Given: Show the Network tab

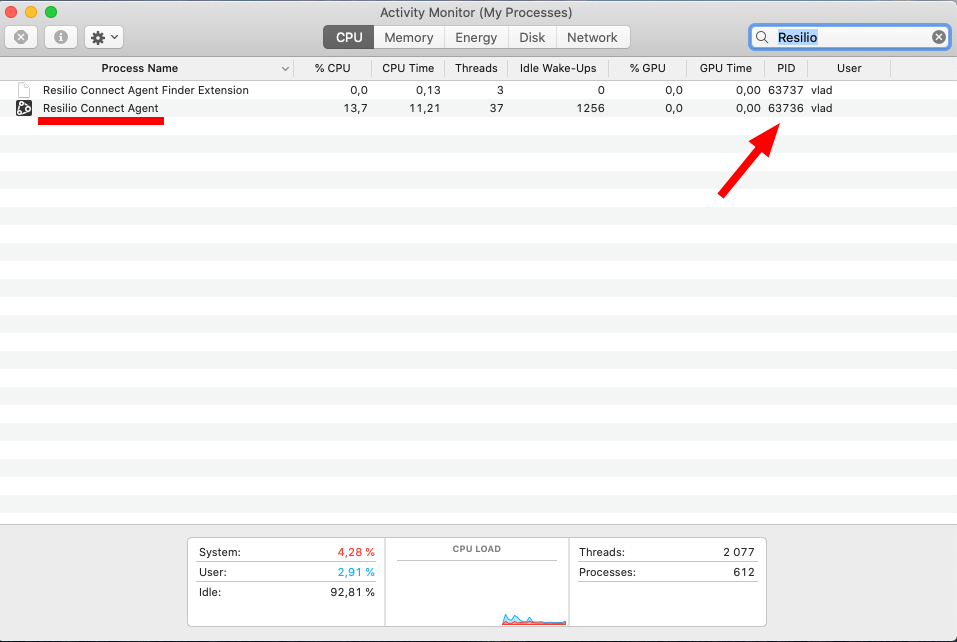Looking at the screenshot, I should (592, 37).
